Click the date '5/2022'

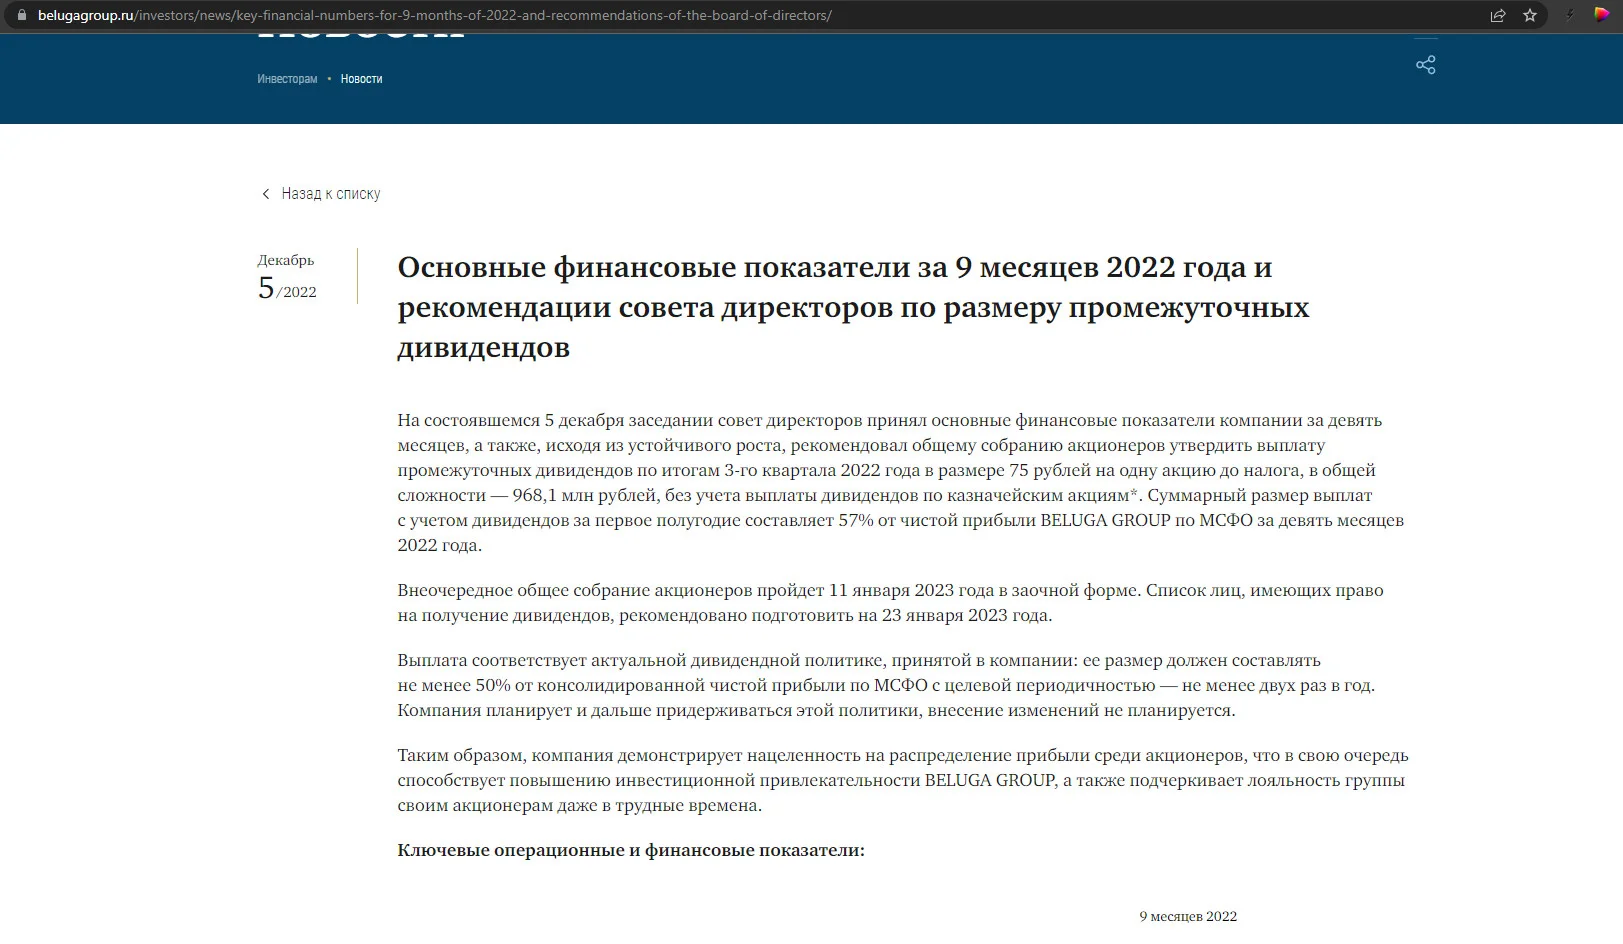(x=287, y=288)
